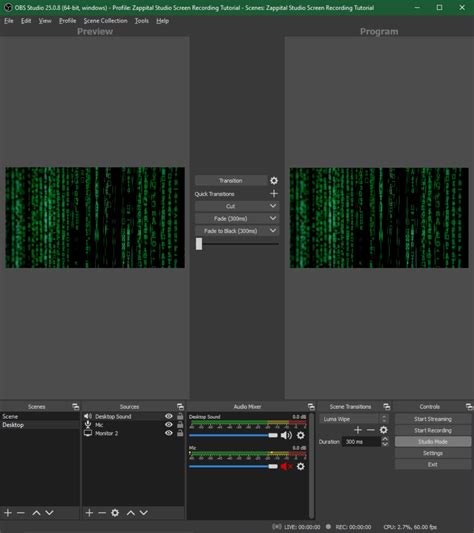
Task: Hide the Desktop Sound source
Action: coord(169,416)
